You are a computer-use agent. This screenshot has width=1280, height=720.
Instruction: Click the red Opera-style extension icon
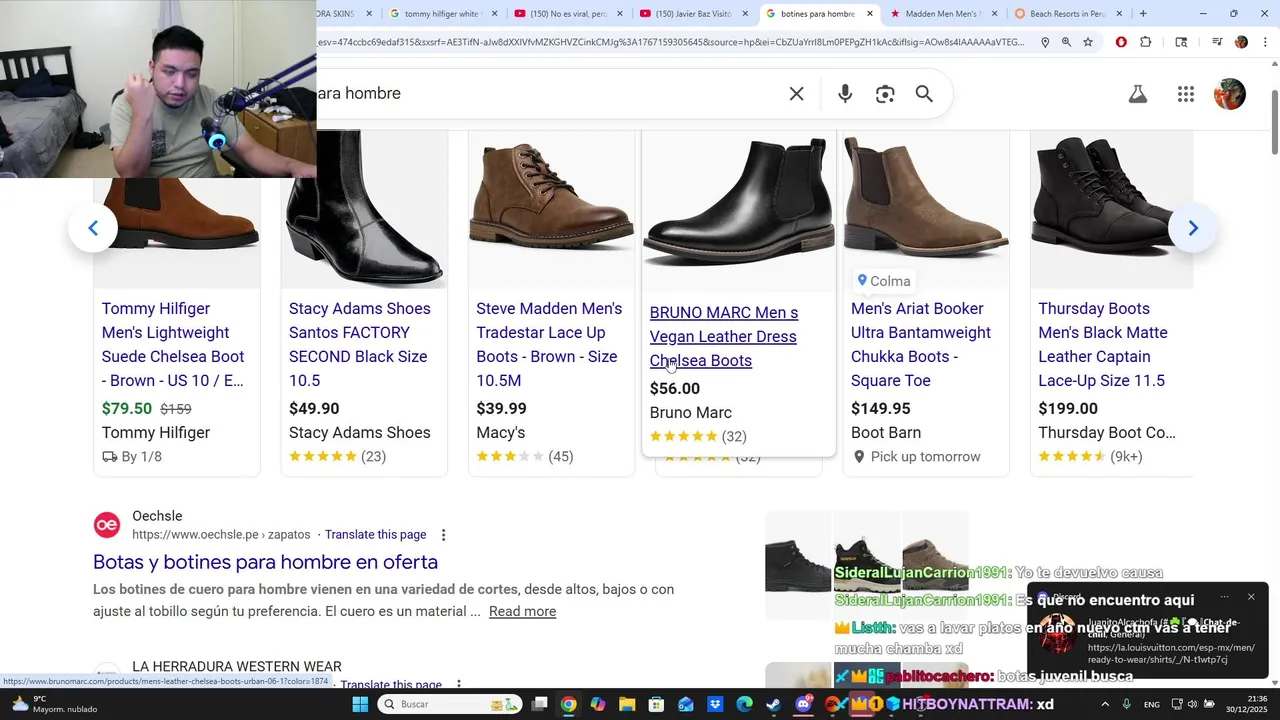click(x=1121, y=42)
